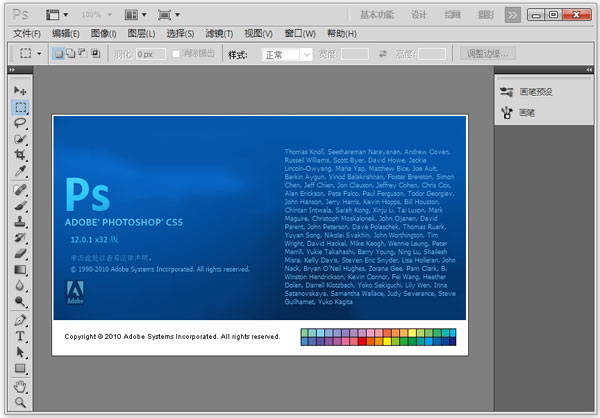
Task: Select the Rectangular Marquee tool in toolbox
Action: pyautogui.click(x=20, y=107)
